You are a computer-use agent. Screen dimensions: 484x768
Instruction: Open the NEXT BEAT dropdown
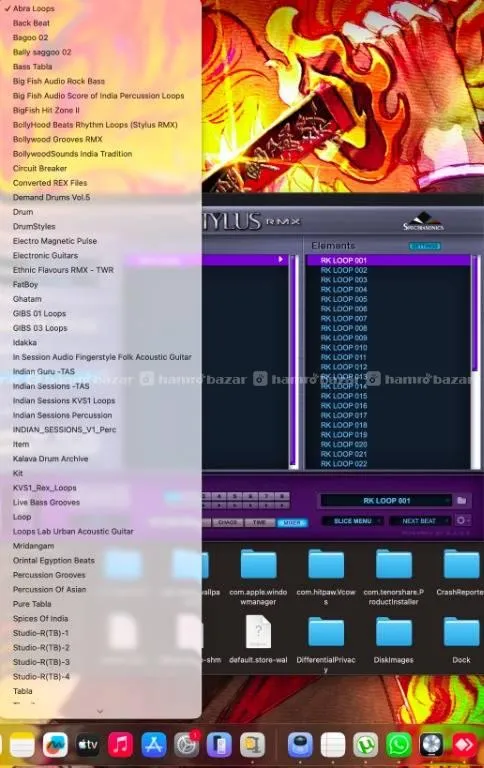pyautogui.click(x=419, y=521)
